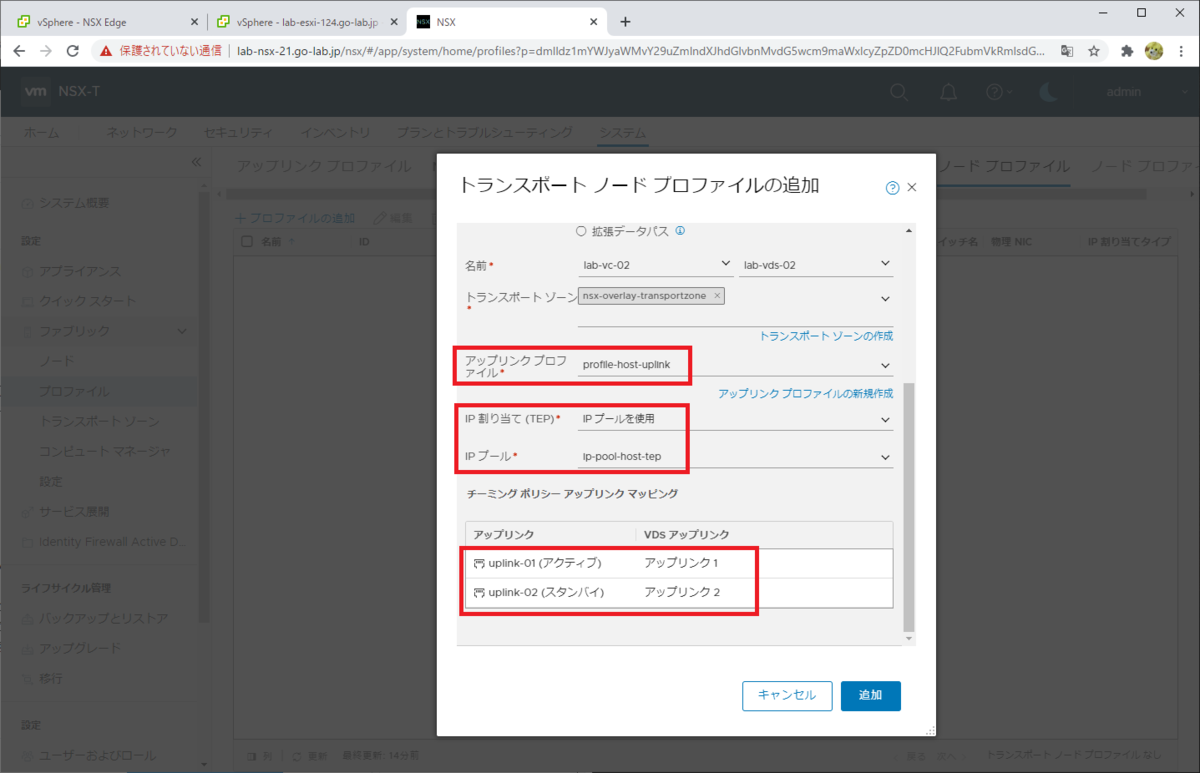Open the help icon in dialog header
This screenshot has width=1200, height=773.
(892, 187)
